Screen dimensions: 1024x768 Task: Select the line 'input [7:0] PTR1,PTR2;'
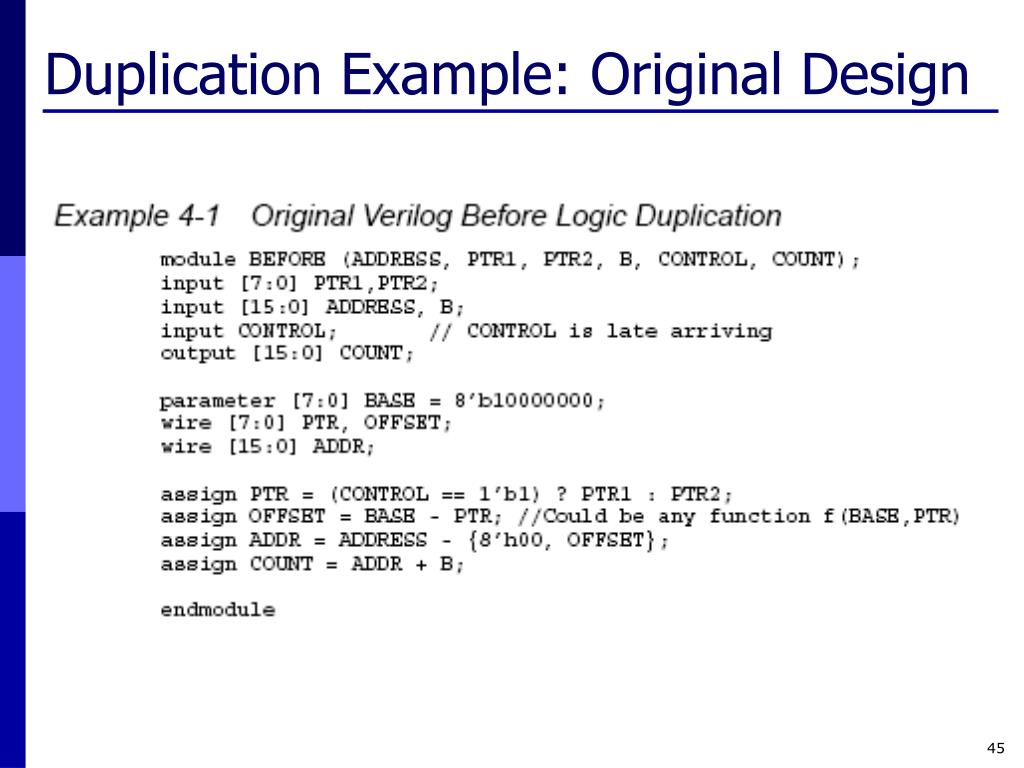coord(299,283)
